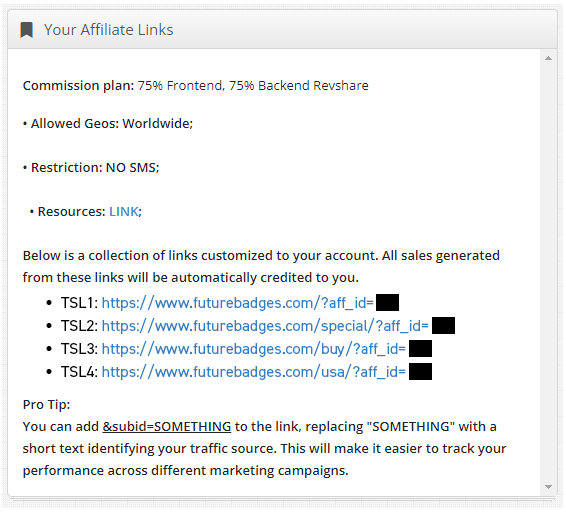Click the scrollbar up arrow
566x513 pixels.
tap(548, 58)
